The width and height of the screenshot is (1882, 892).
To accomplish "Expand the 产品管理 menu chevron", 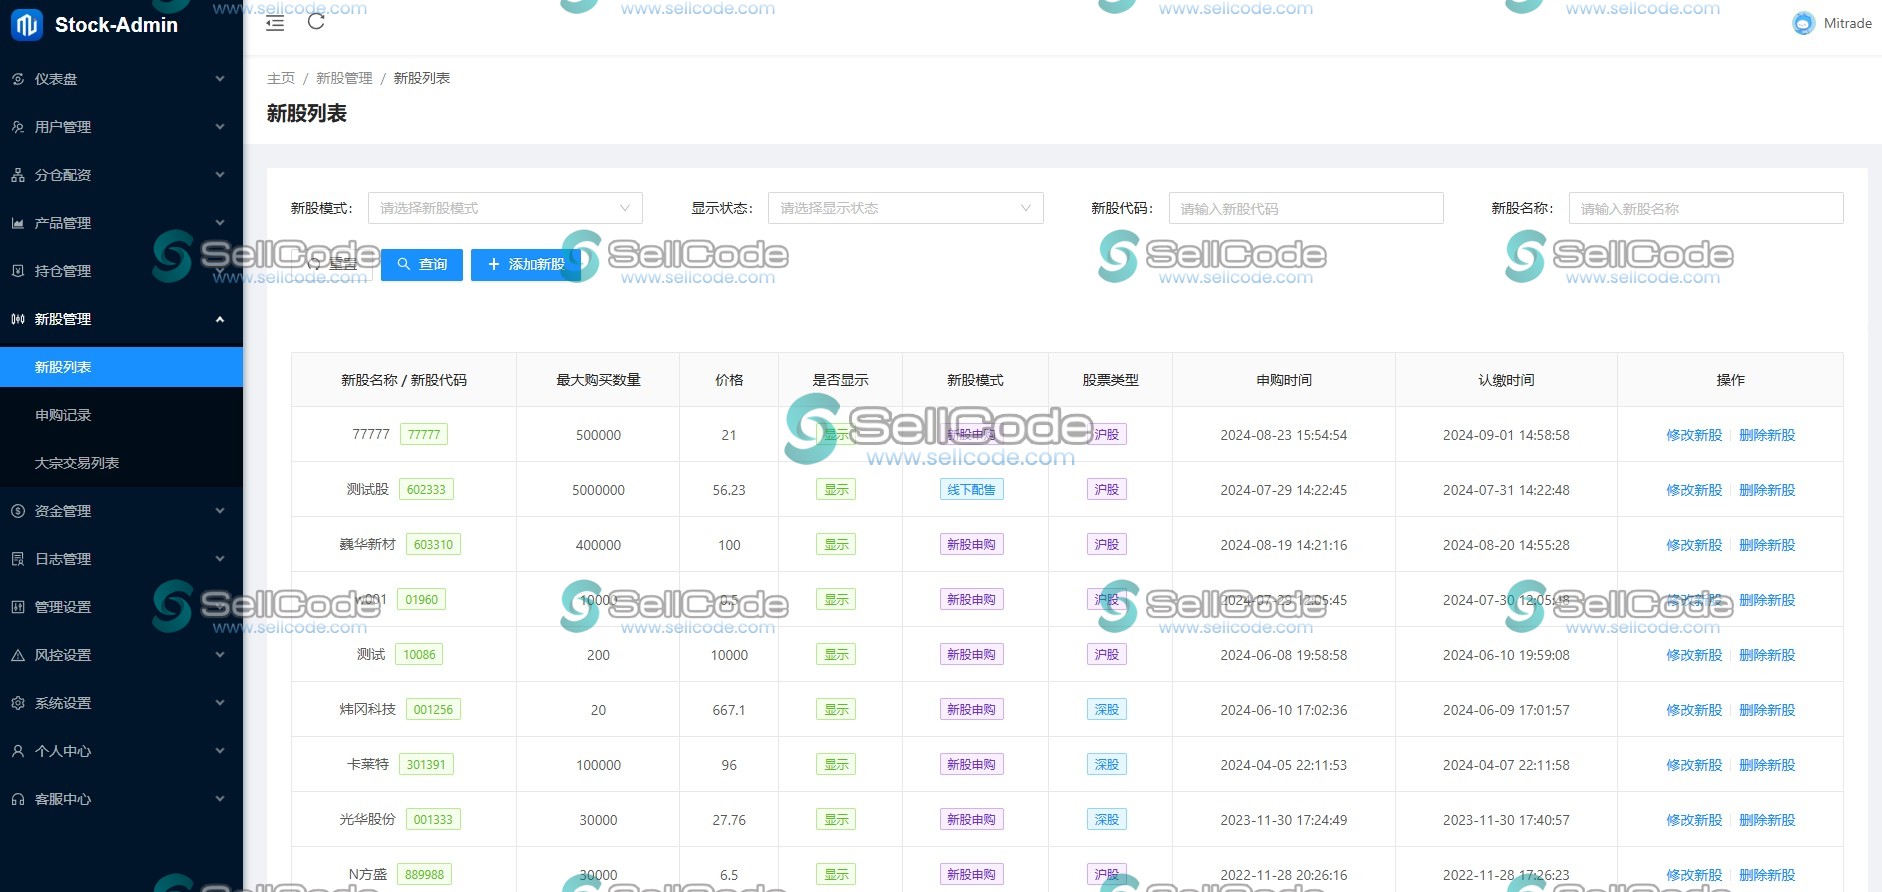I will coord(220,223).
